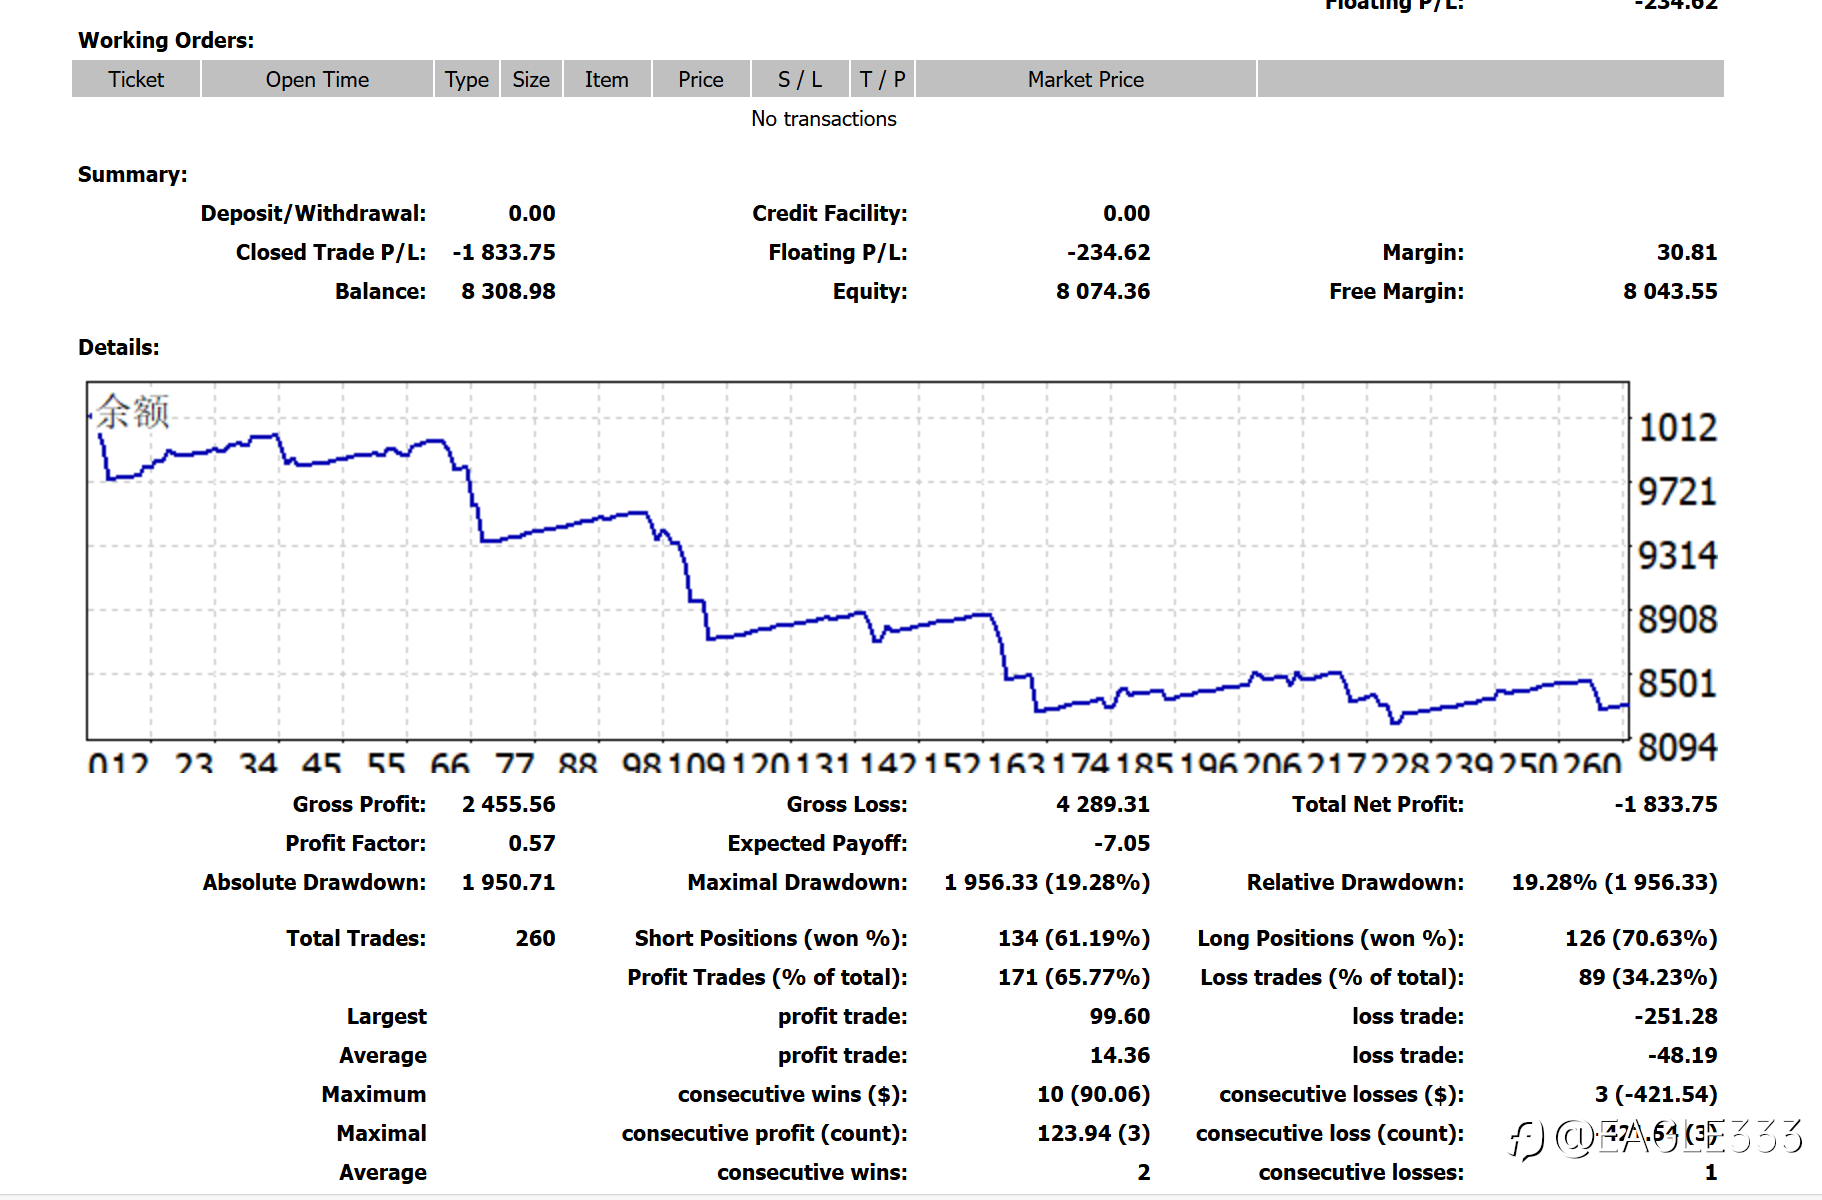1822x1200 pixels.
Task: Select the Market Price column header
Action: pos(1086,79)
